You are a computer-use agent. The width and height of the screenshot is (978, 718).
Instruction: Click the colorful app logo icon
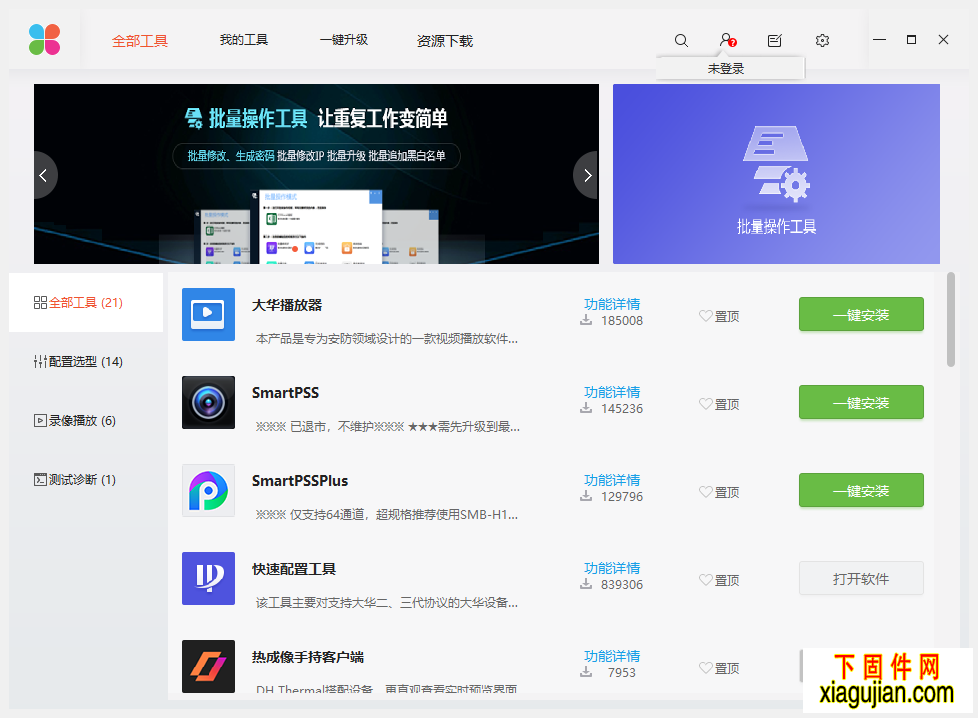pos(44,40)
